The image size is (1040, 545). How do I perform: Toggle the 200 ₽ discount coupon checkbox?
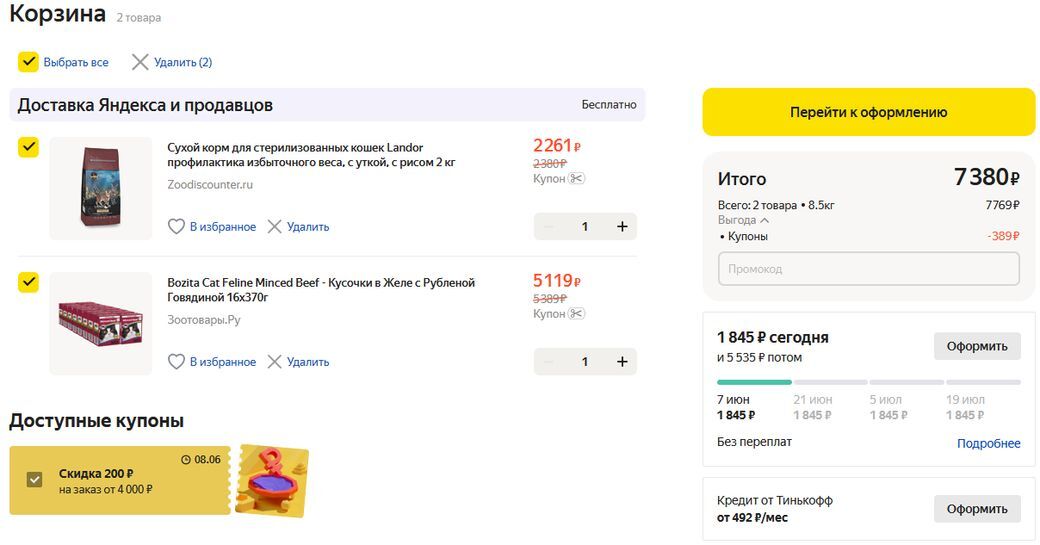coord(35,480)
